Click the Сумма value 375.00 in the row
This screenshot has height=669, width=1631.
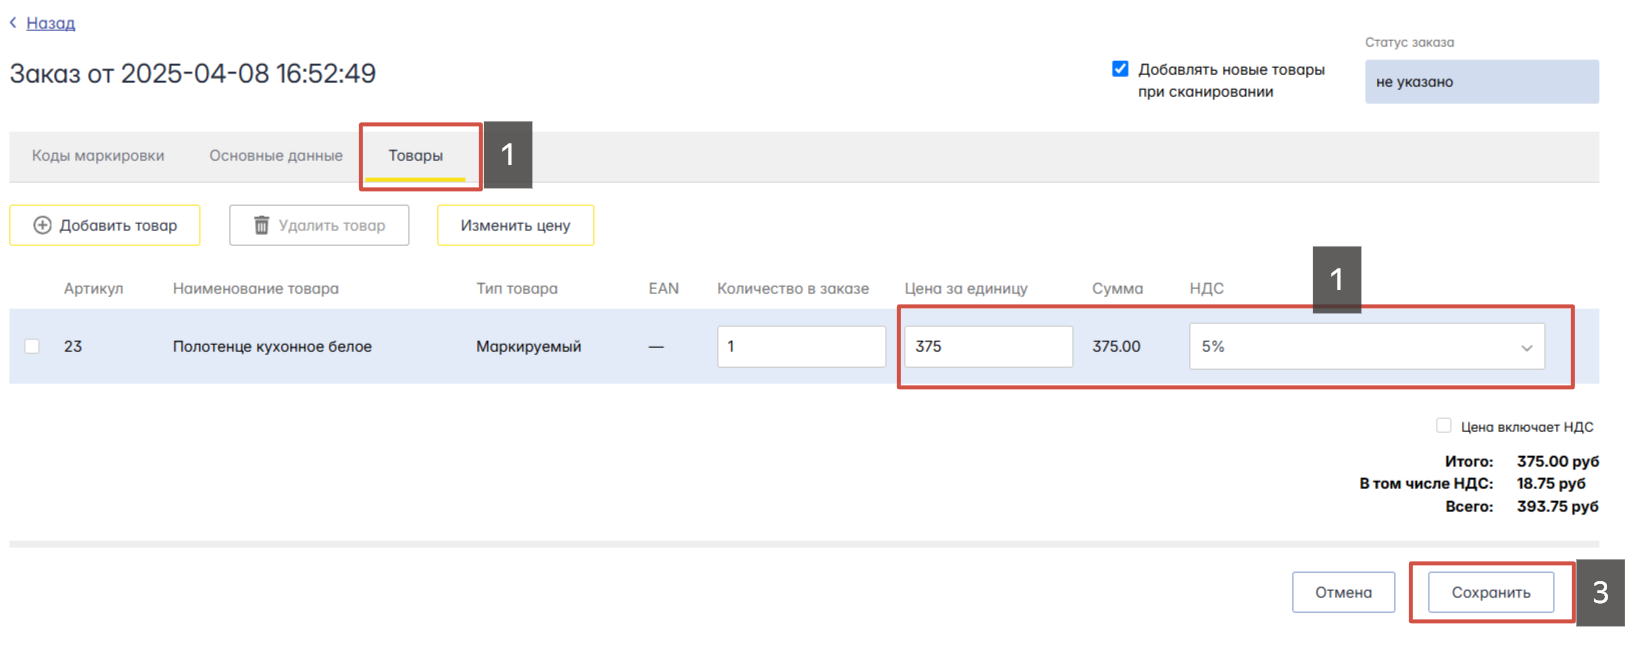click(1116, 346)
